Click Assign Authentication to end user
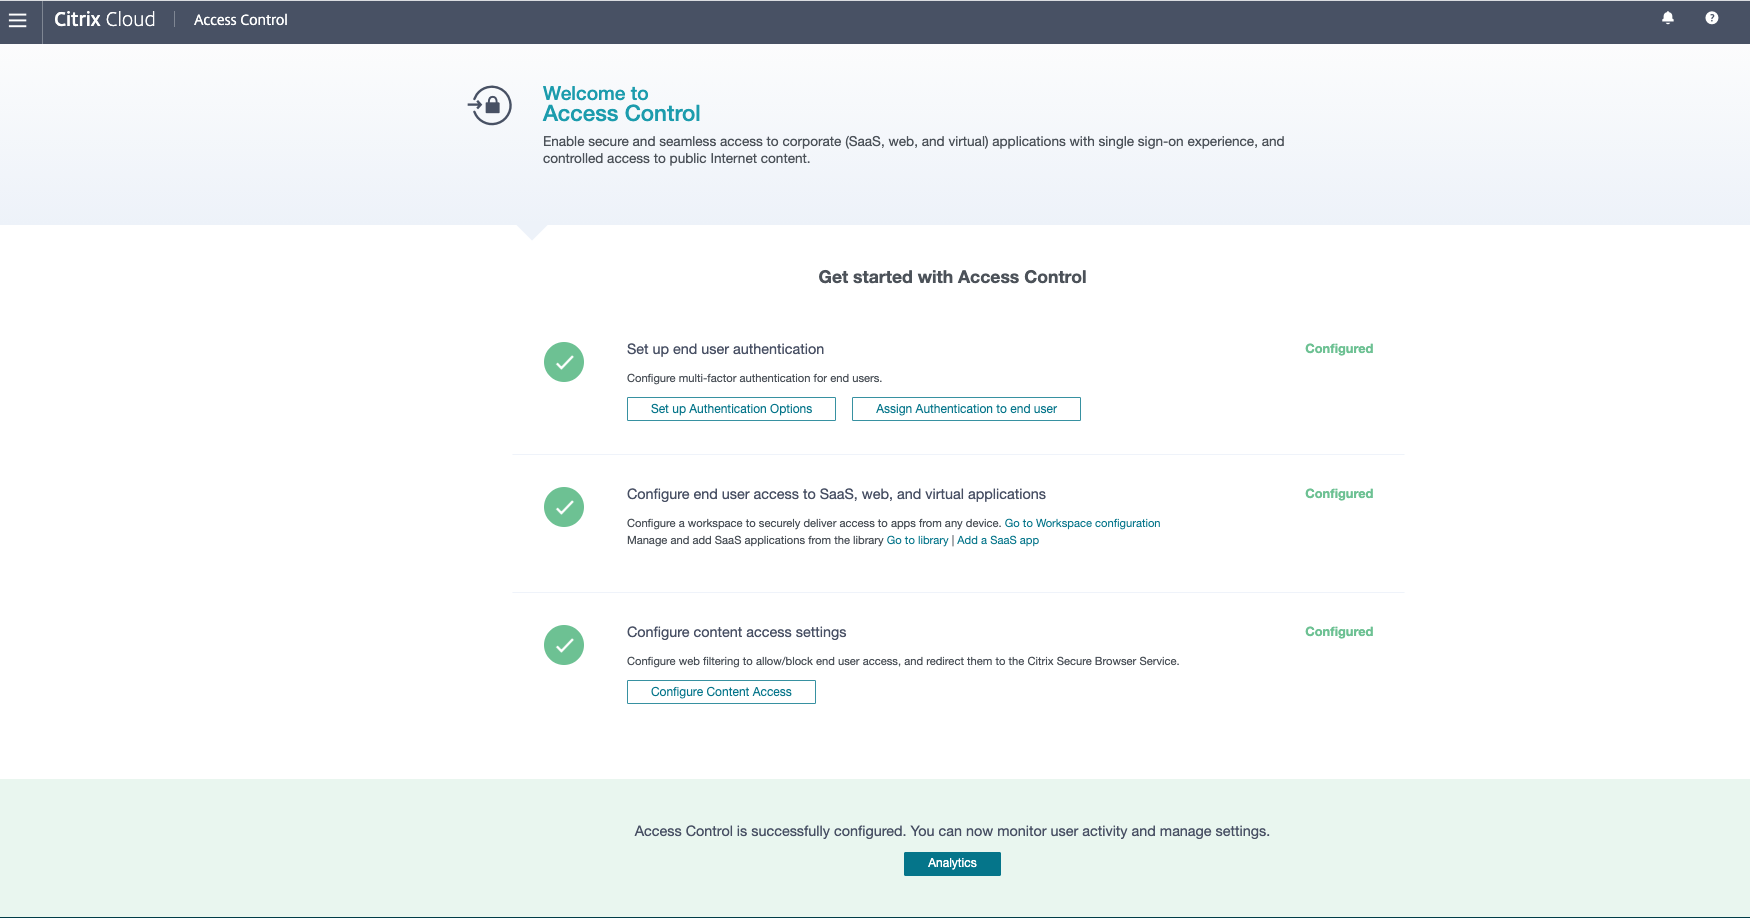This screenshot has height=918, width=1750. [x=966, y=409]
